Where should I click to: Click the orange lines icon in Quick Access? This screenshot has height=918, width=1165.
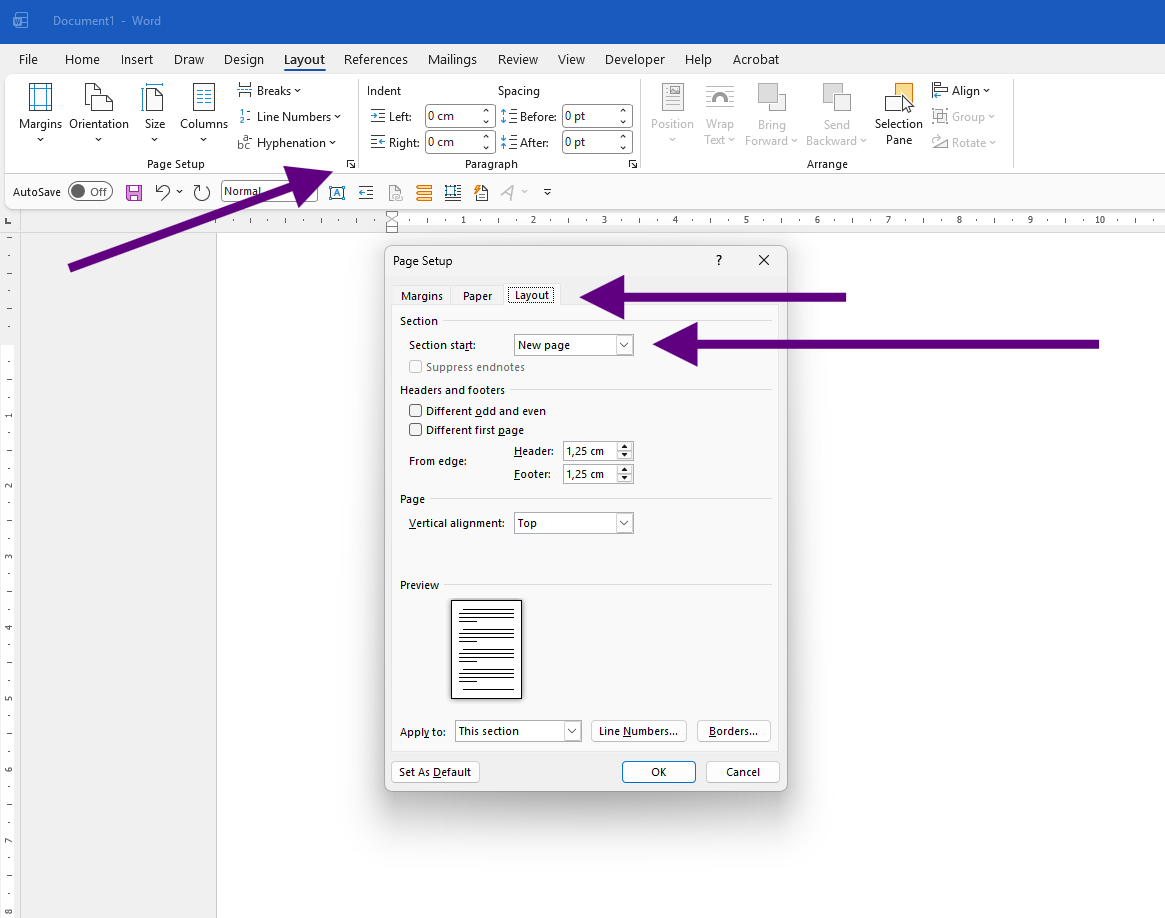coord(424,193)
